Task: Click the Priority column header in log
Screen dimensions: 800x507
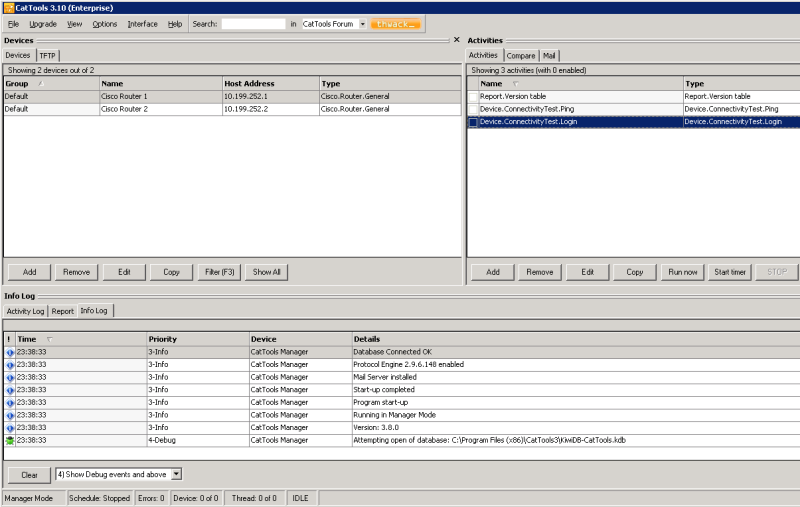Action: coord(198,339)
